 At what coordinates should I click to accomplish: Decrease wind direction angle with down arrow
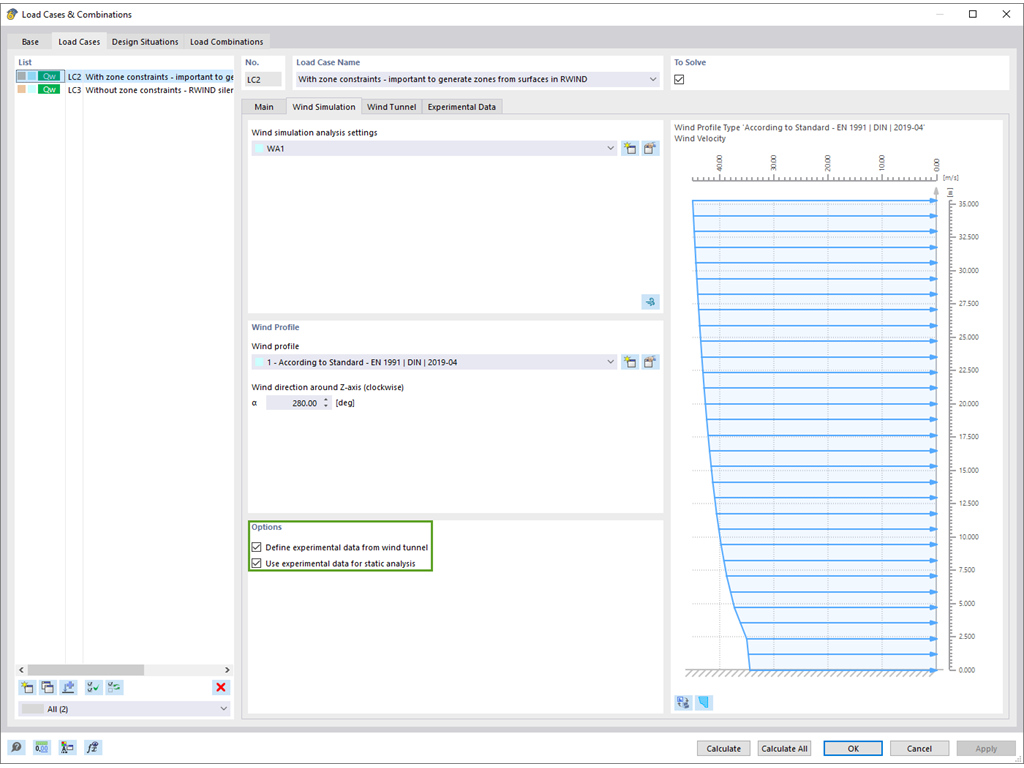click(326, 406)
